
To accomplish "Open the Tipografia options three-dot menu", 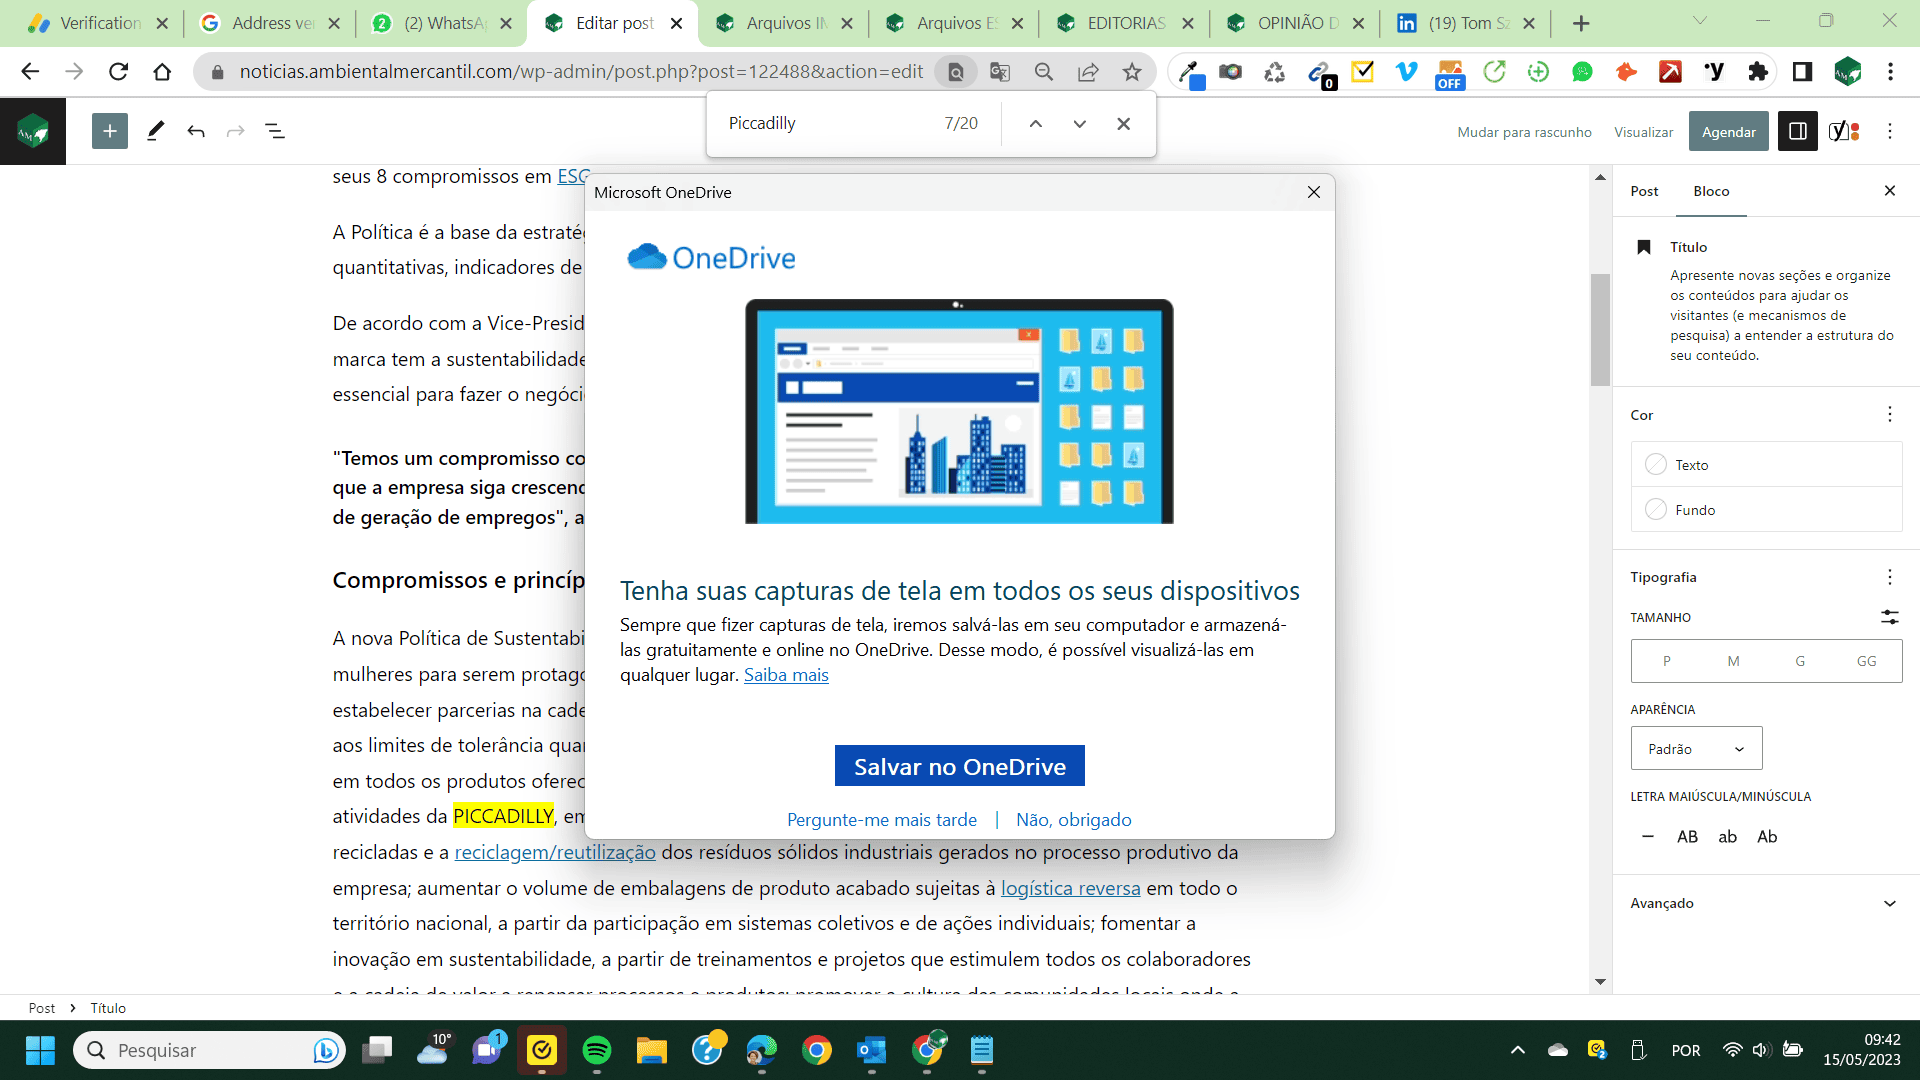I will click(x=1890, y=577).
